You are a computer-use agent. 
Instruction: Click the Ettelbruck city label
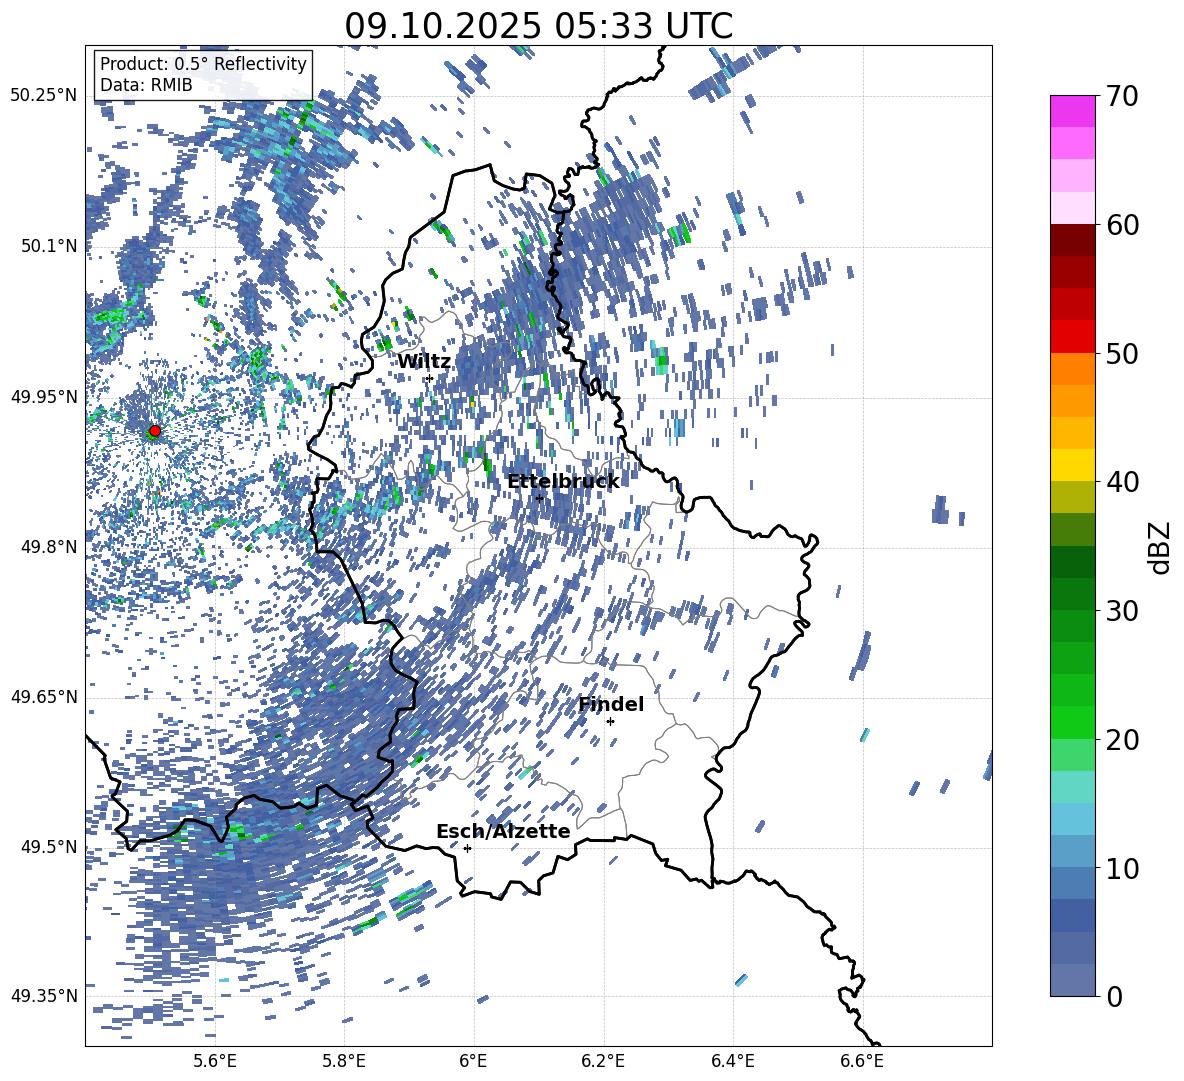click(x=563, y=482)
